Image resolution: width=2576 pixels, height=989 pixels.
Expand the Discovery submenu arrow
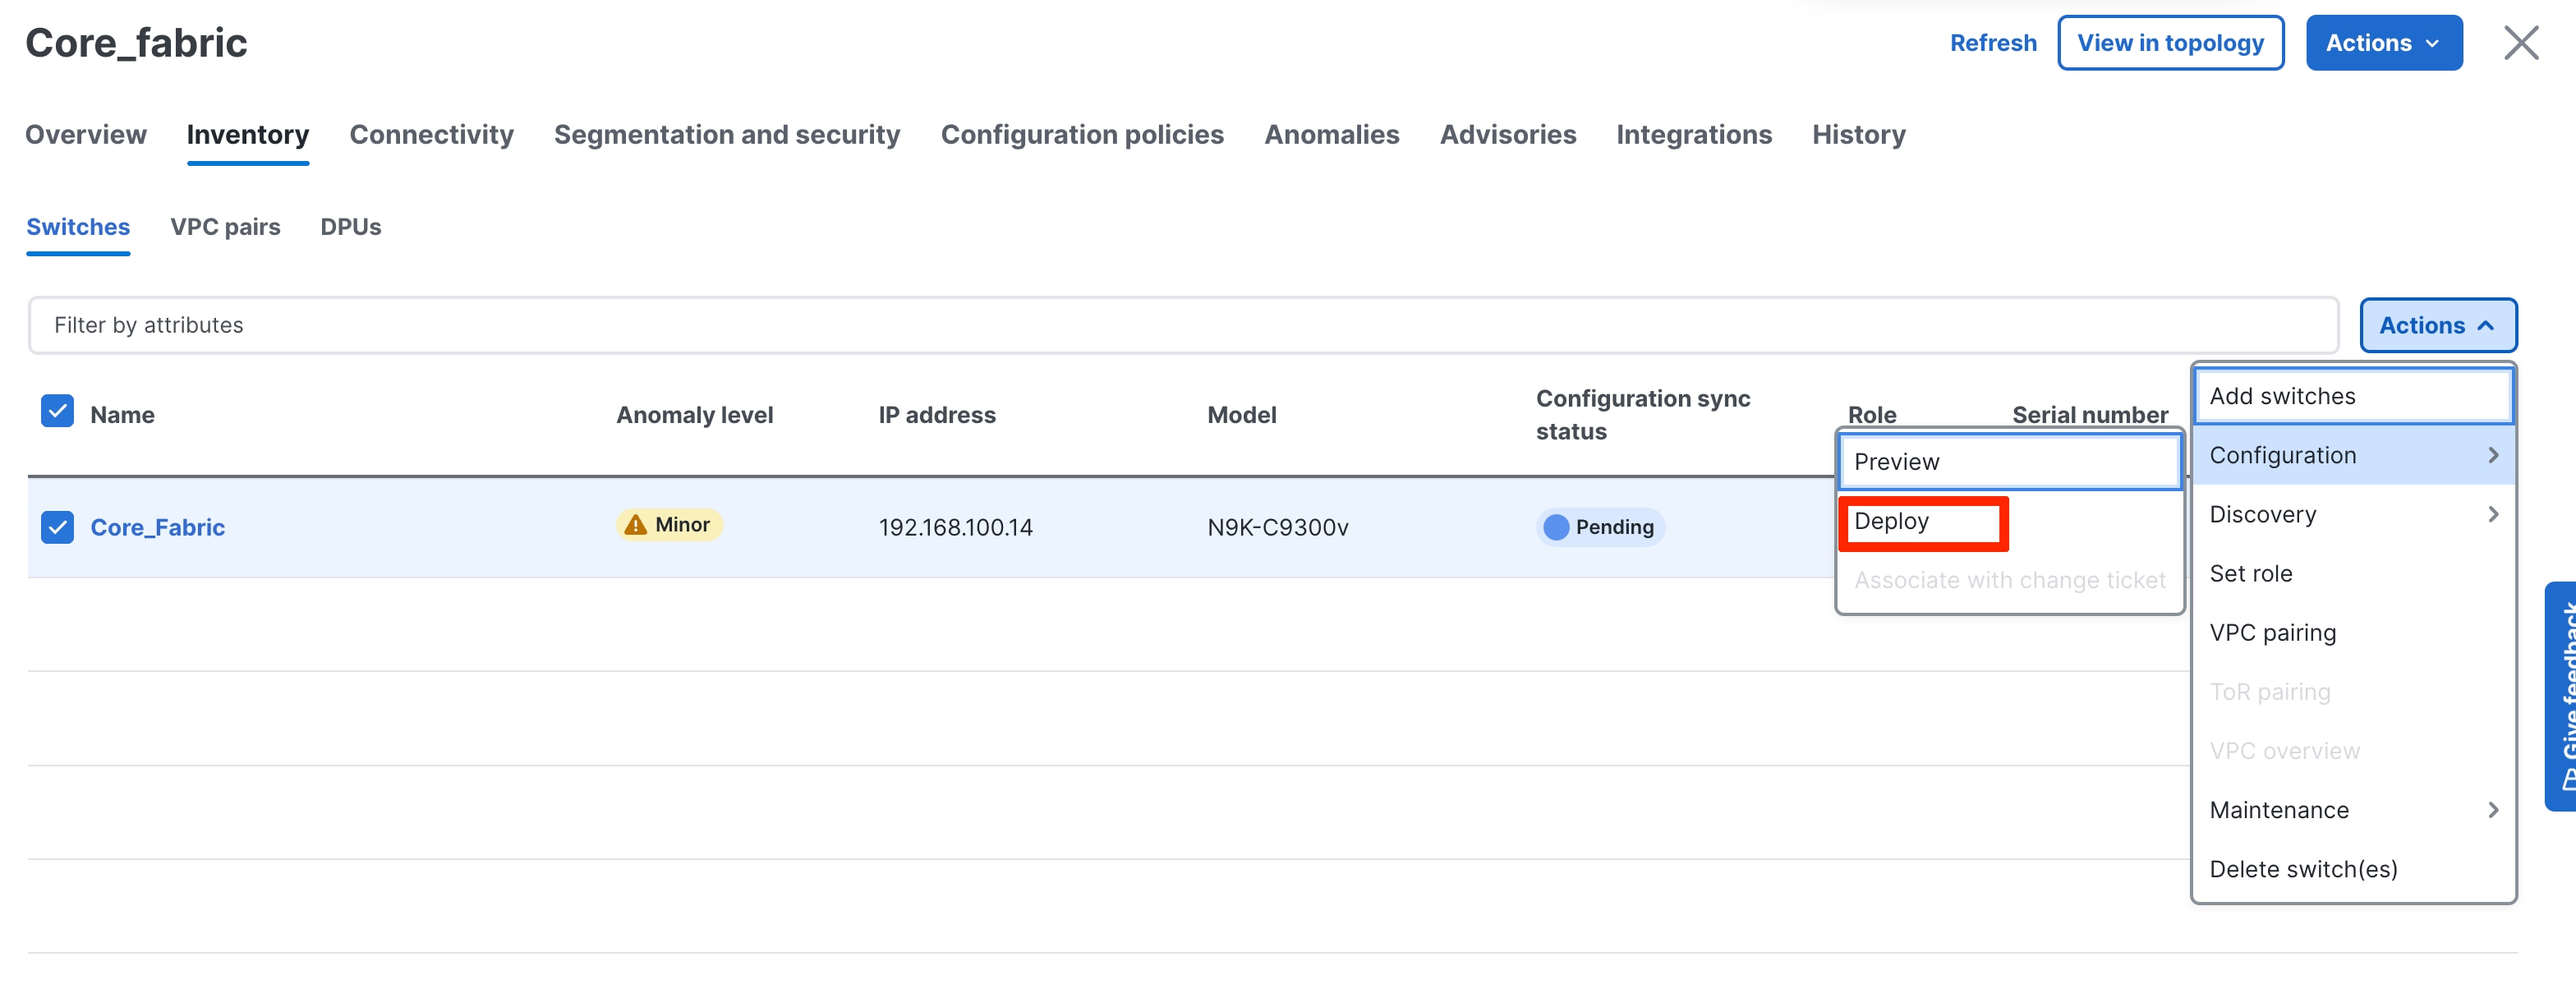2492,514
